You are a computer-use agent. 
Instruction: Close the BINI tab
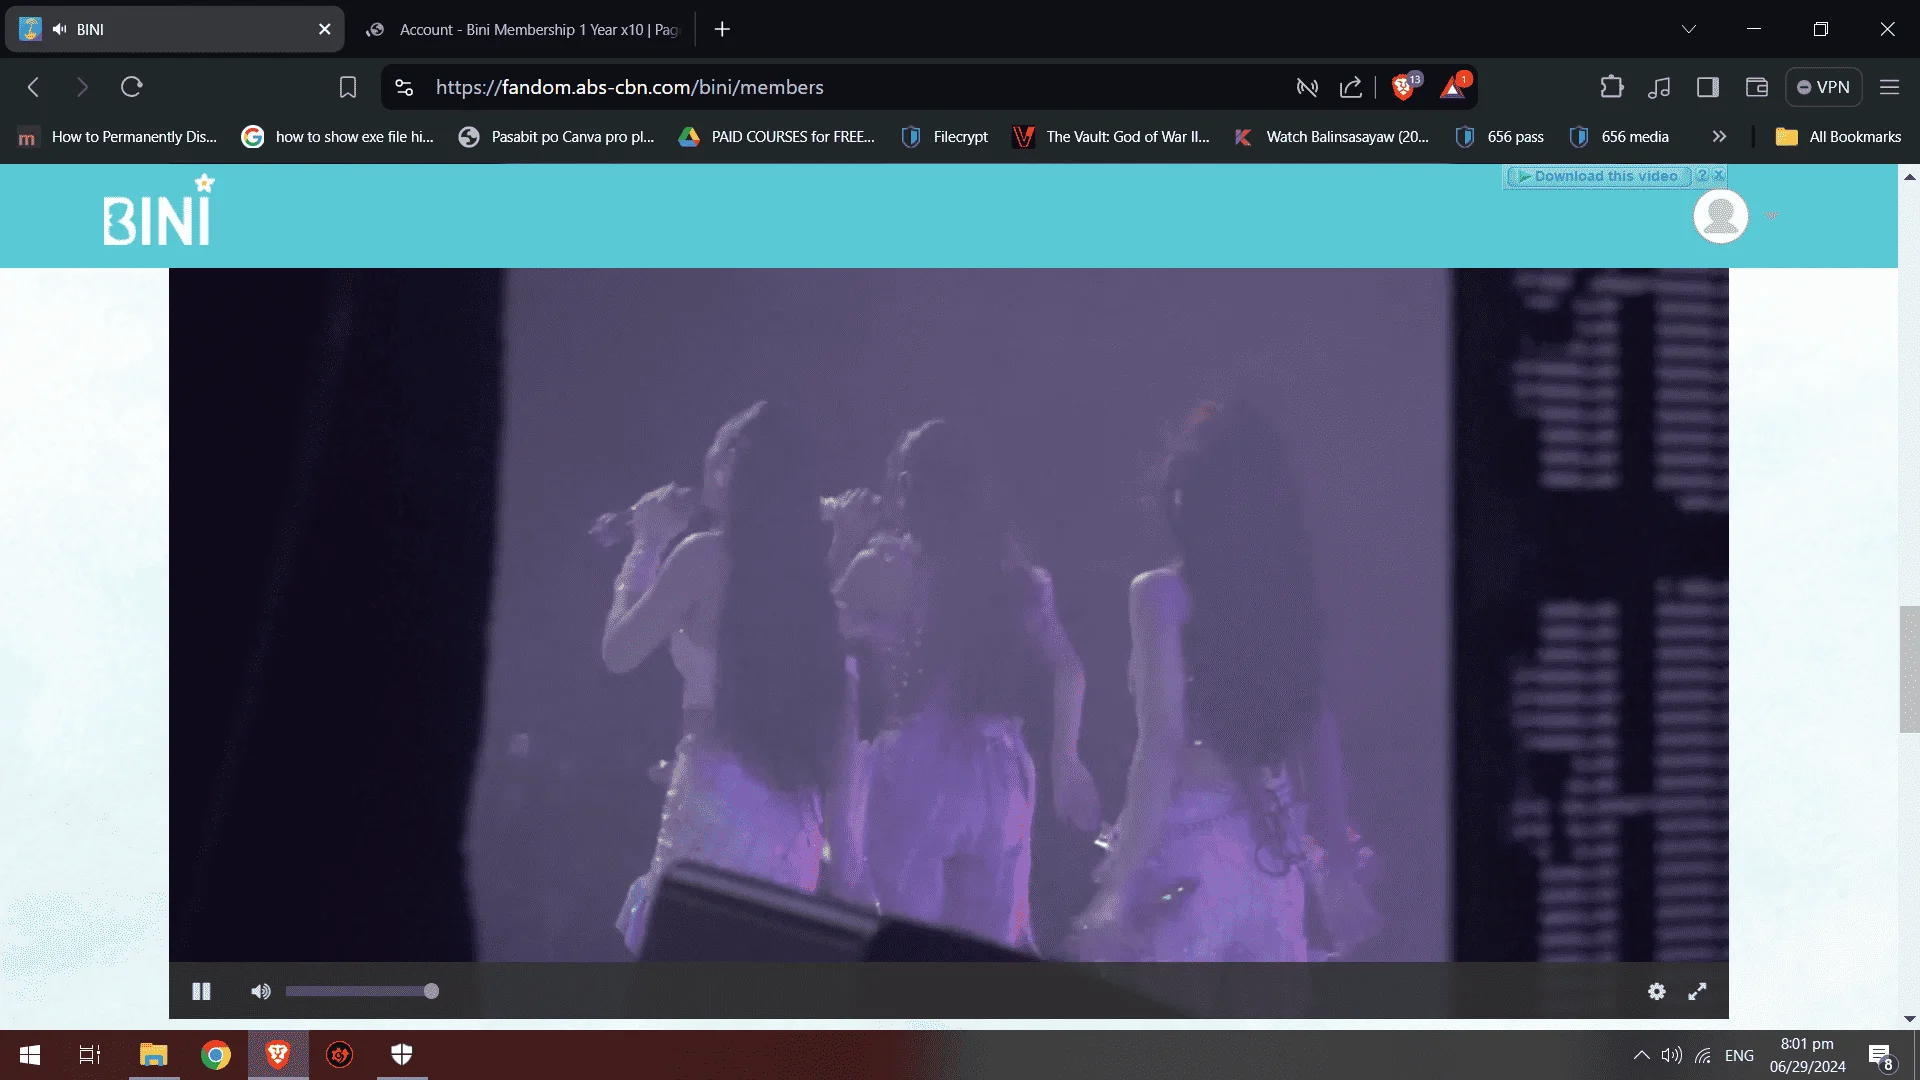(324, 29)
